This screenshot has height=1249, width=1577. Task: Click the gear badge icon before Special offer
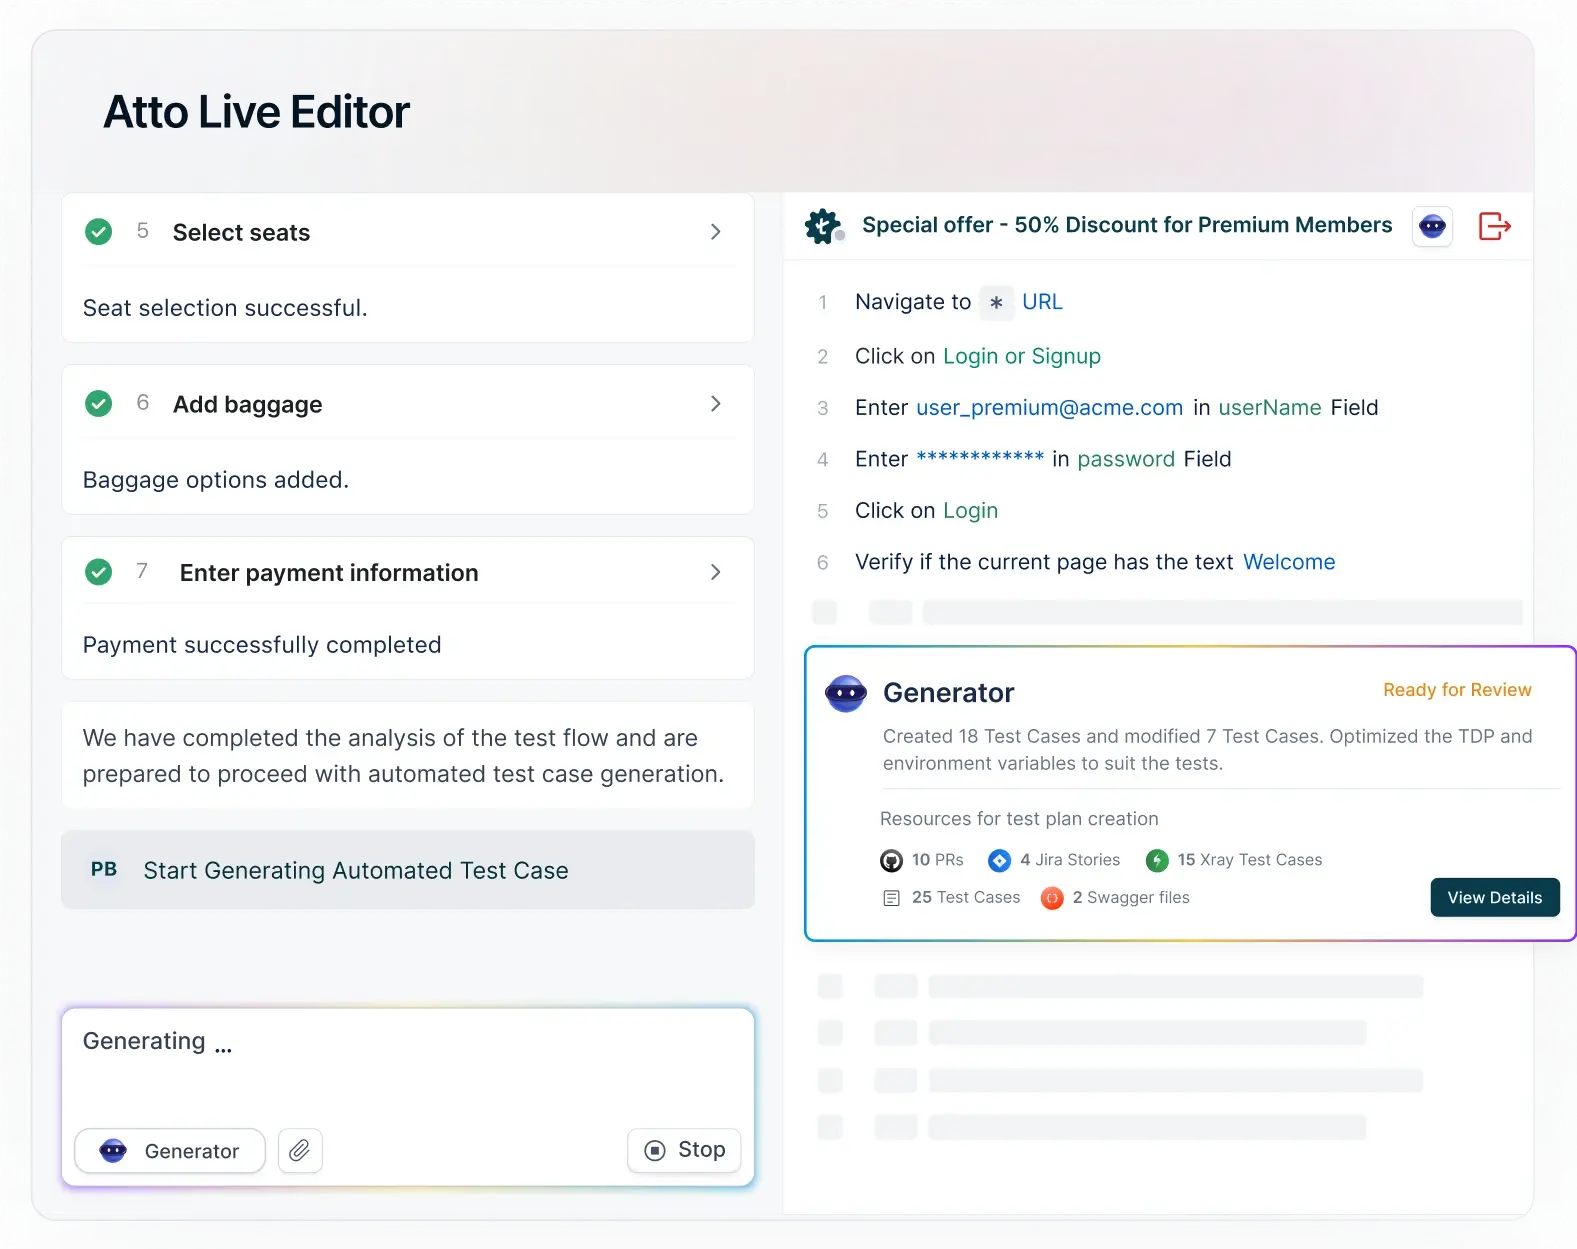[x=823, y=226]
